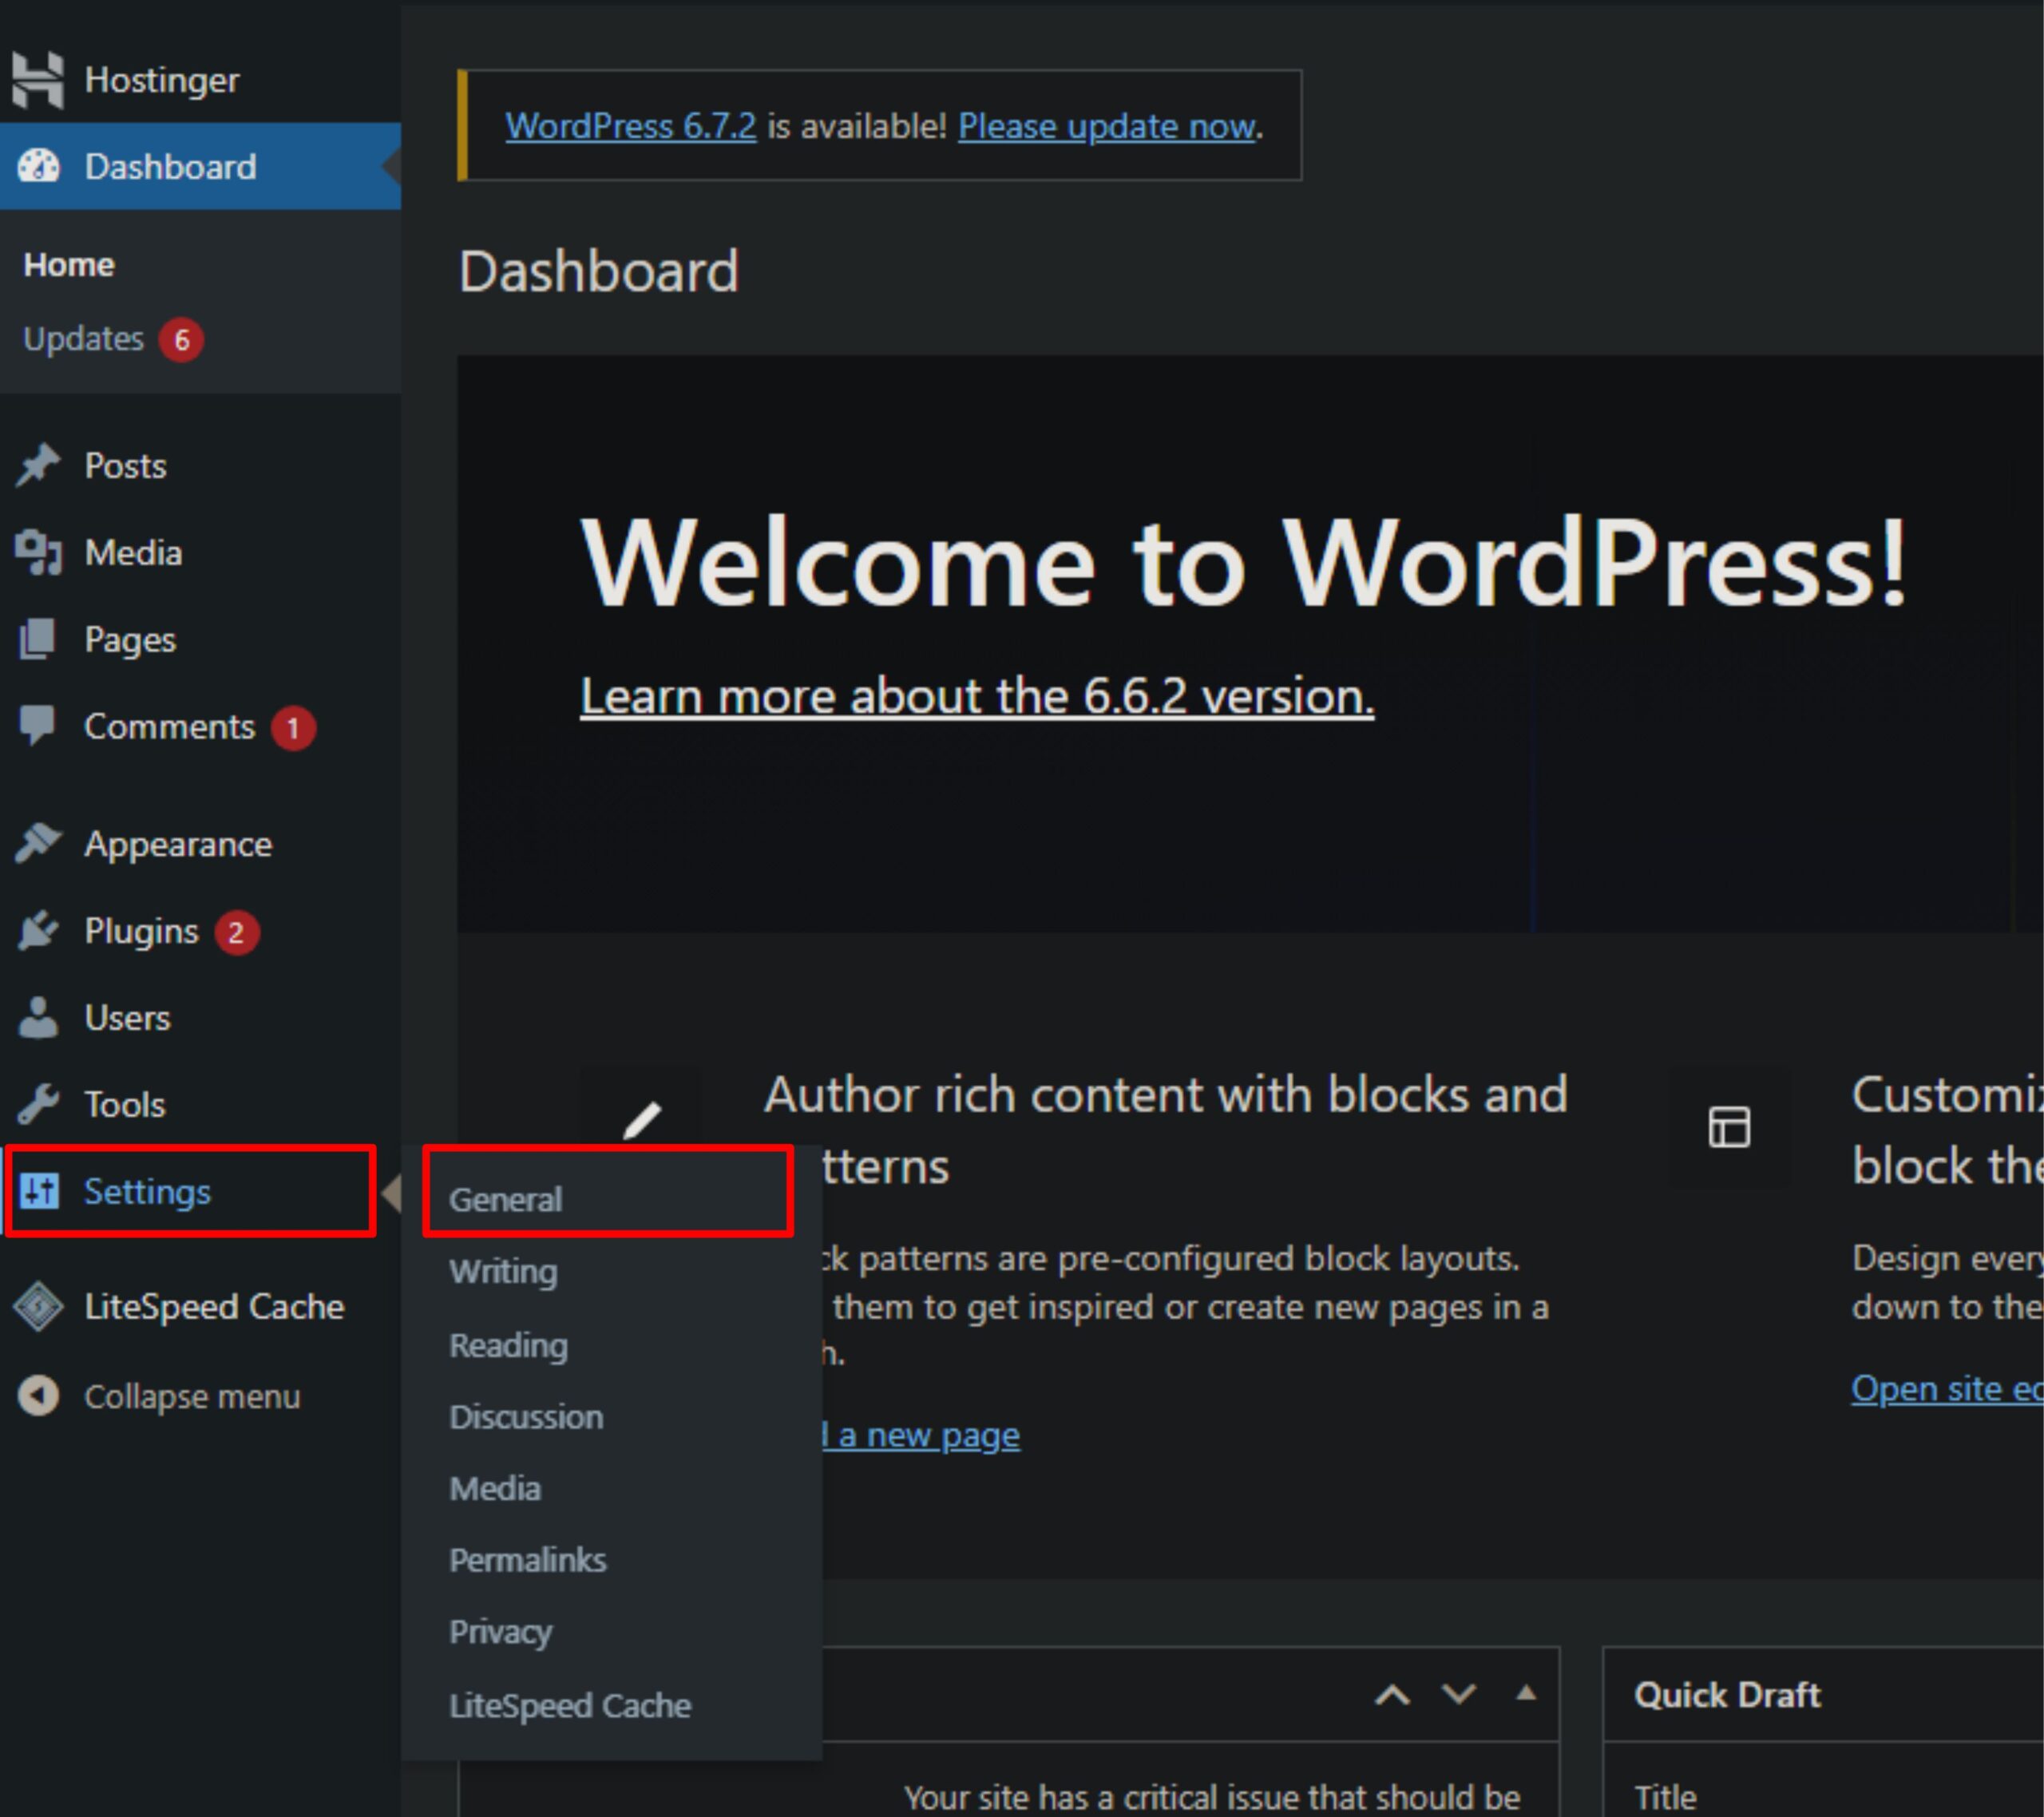Open Media in the sidebar

click(200, 553)
